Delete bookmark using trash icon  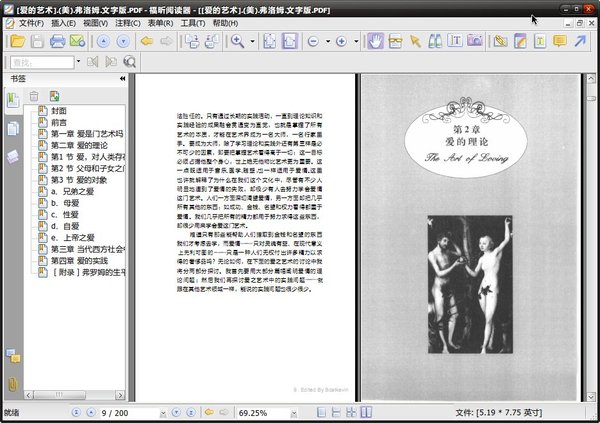(x=34, y=96)
